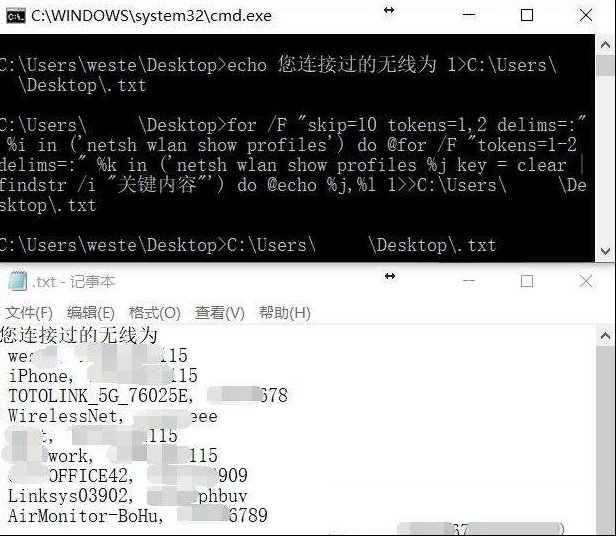Maximize the Notepad window
This screenshot has height=536, width=616.
[527, 281]
